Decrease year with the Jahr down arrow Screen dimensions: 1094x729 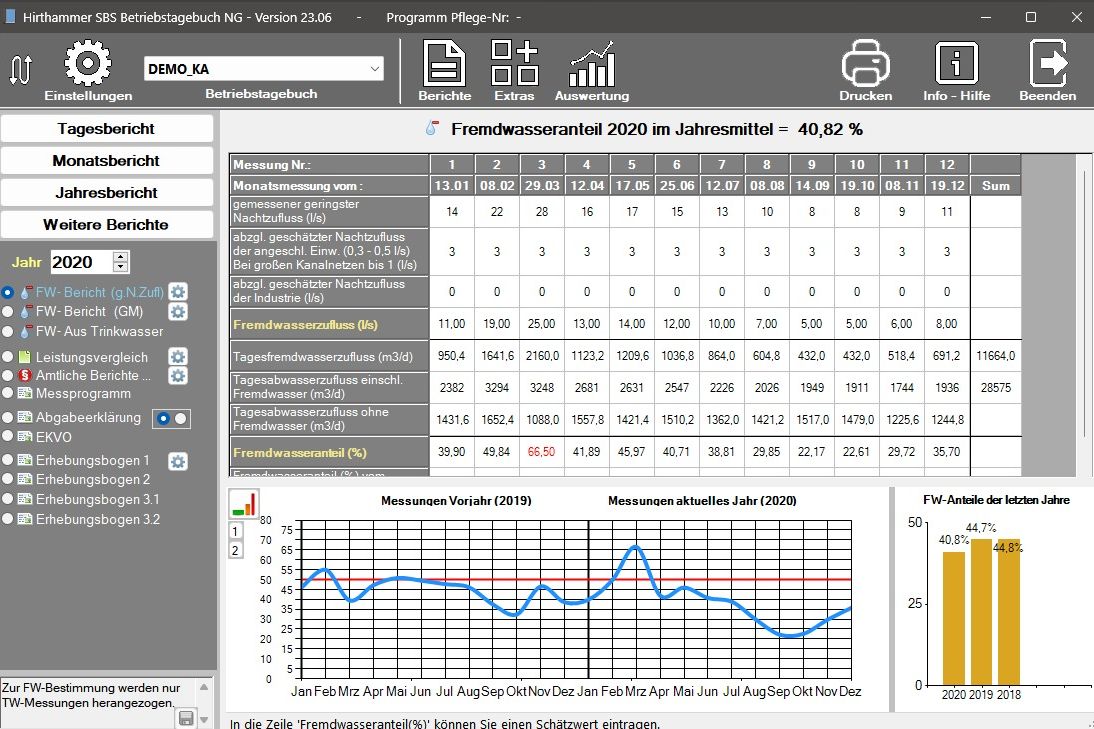tap(121, 268)
